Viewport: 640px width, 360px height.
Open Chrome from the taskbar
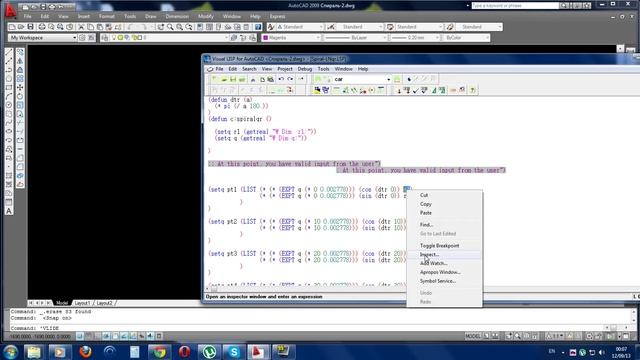[160, 352]
